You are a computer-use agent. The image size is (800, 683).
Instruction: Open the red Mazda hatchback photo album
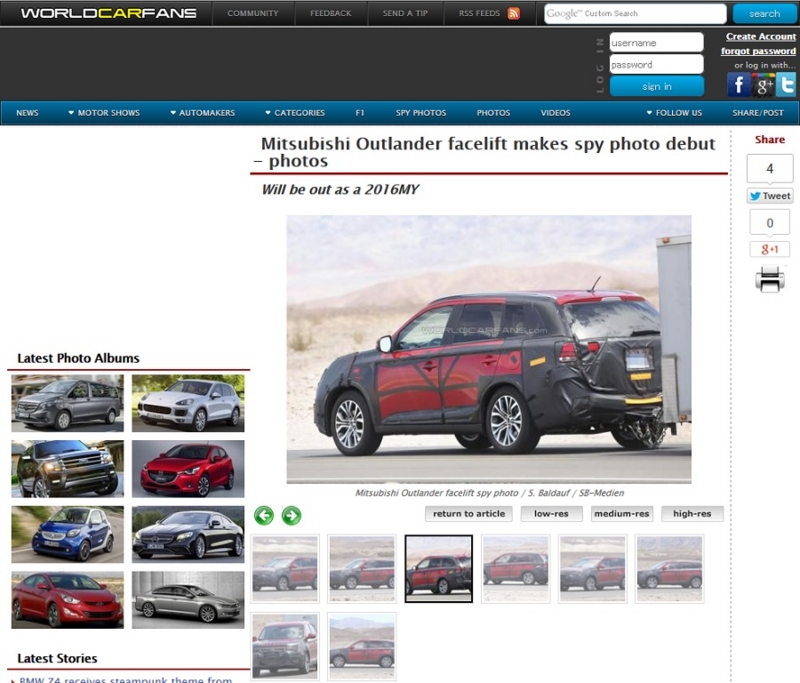coord(188,469)
